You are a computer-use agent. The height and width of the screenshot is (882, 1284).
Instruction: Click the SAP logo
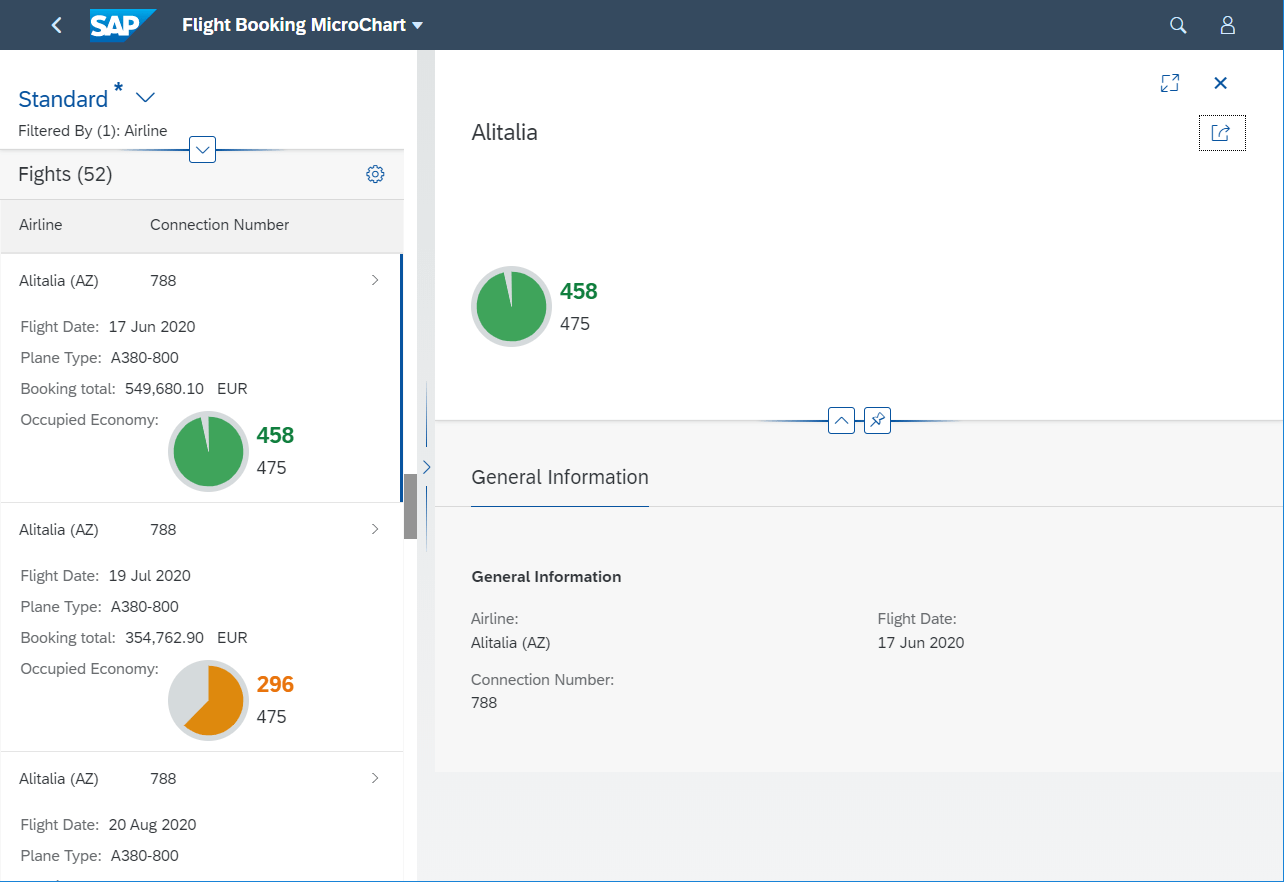coord(122,25)
